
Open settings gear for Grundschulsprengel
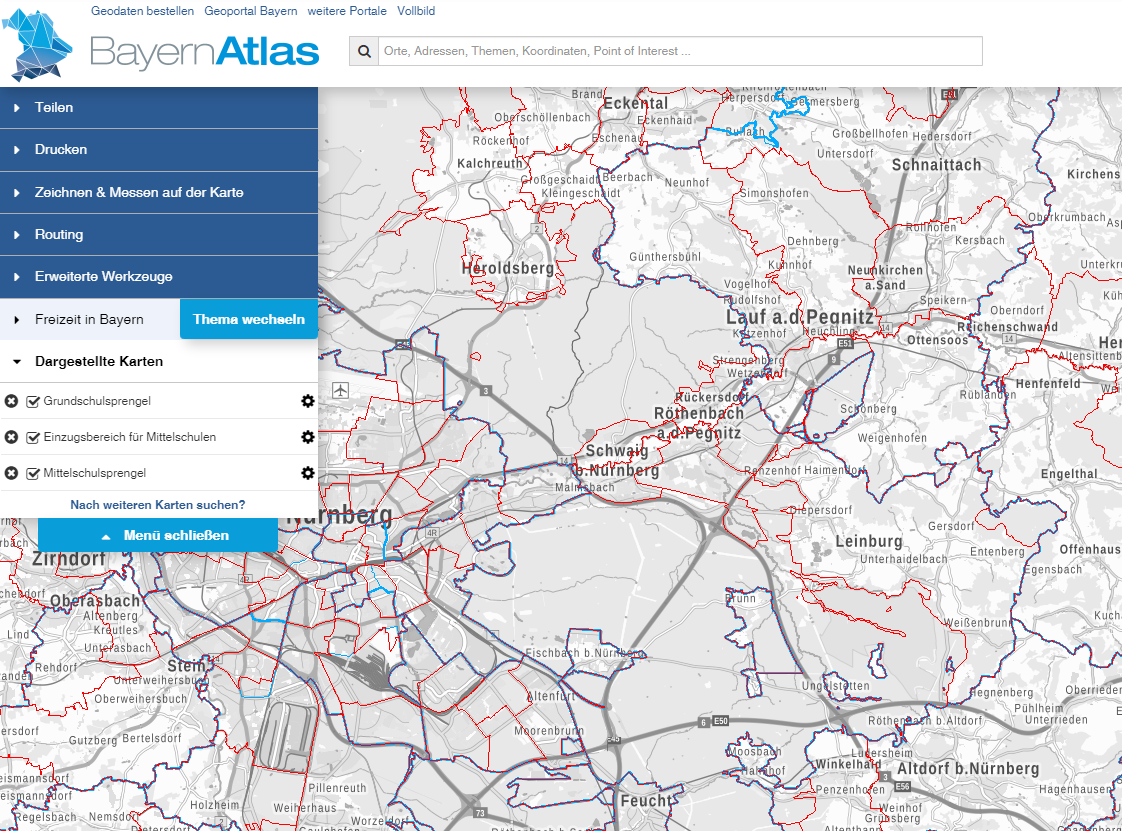[x=307, y=401]
